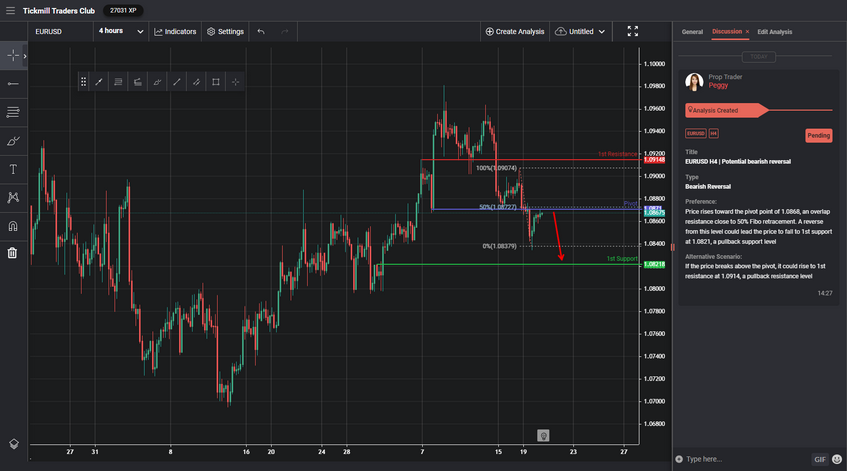The width and height of the screenshot is (847, 471).
Task: Select the brush drawing tool in sidebar
Action: [13, 141]
